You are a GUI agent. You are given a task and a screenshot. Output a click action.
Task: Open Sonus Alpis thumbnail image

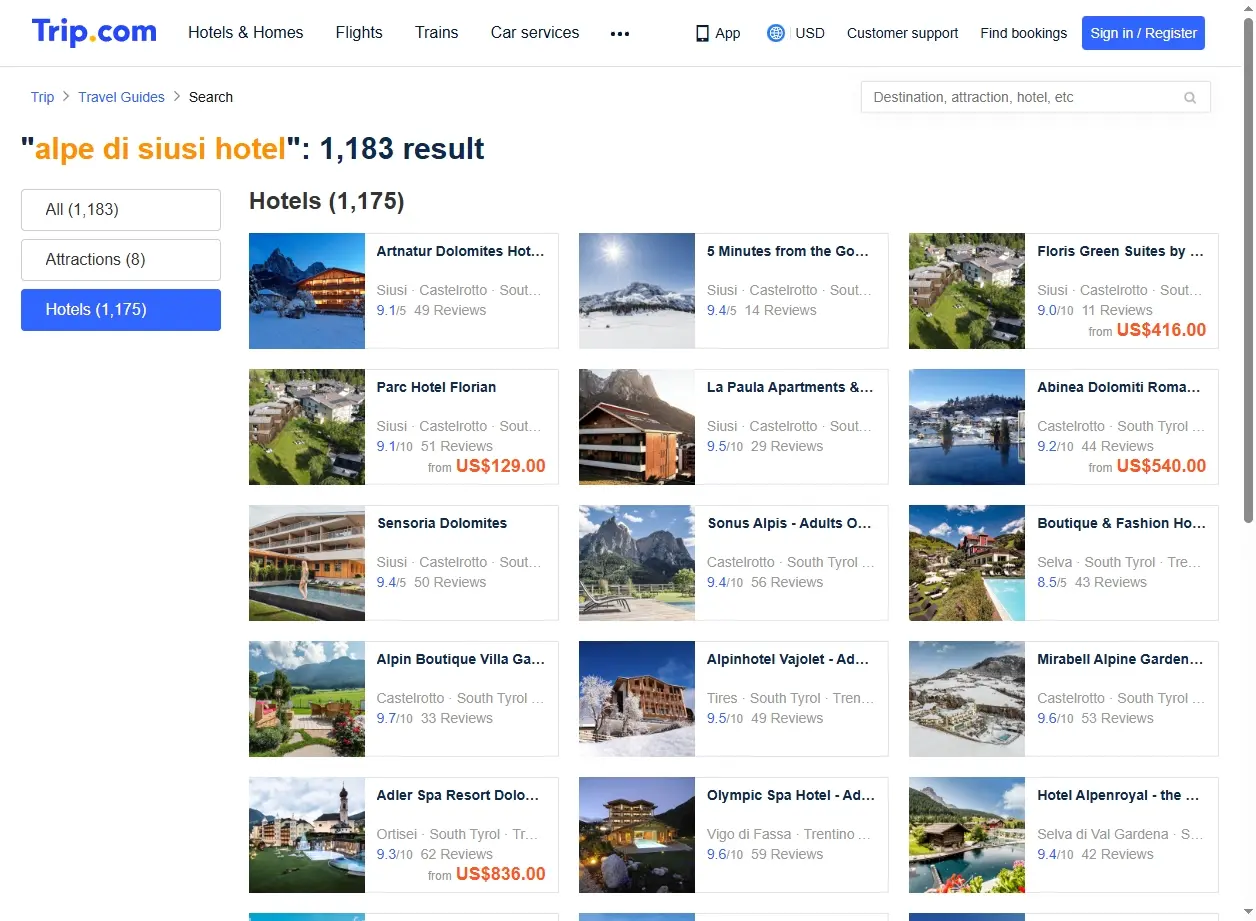click(x=637, y=563)
